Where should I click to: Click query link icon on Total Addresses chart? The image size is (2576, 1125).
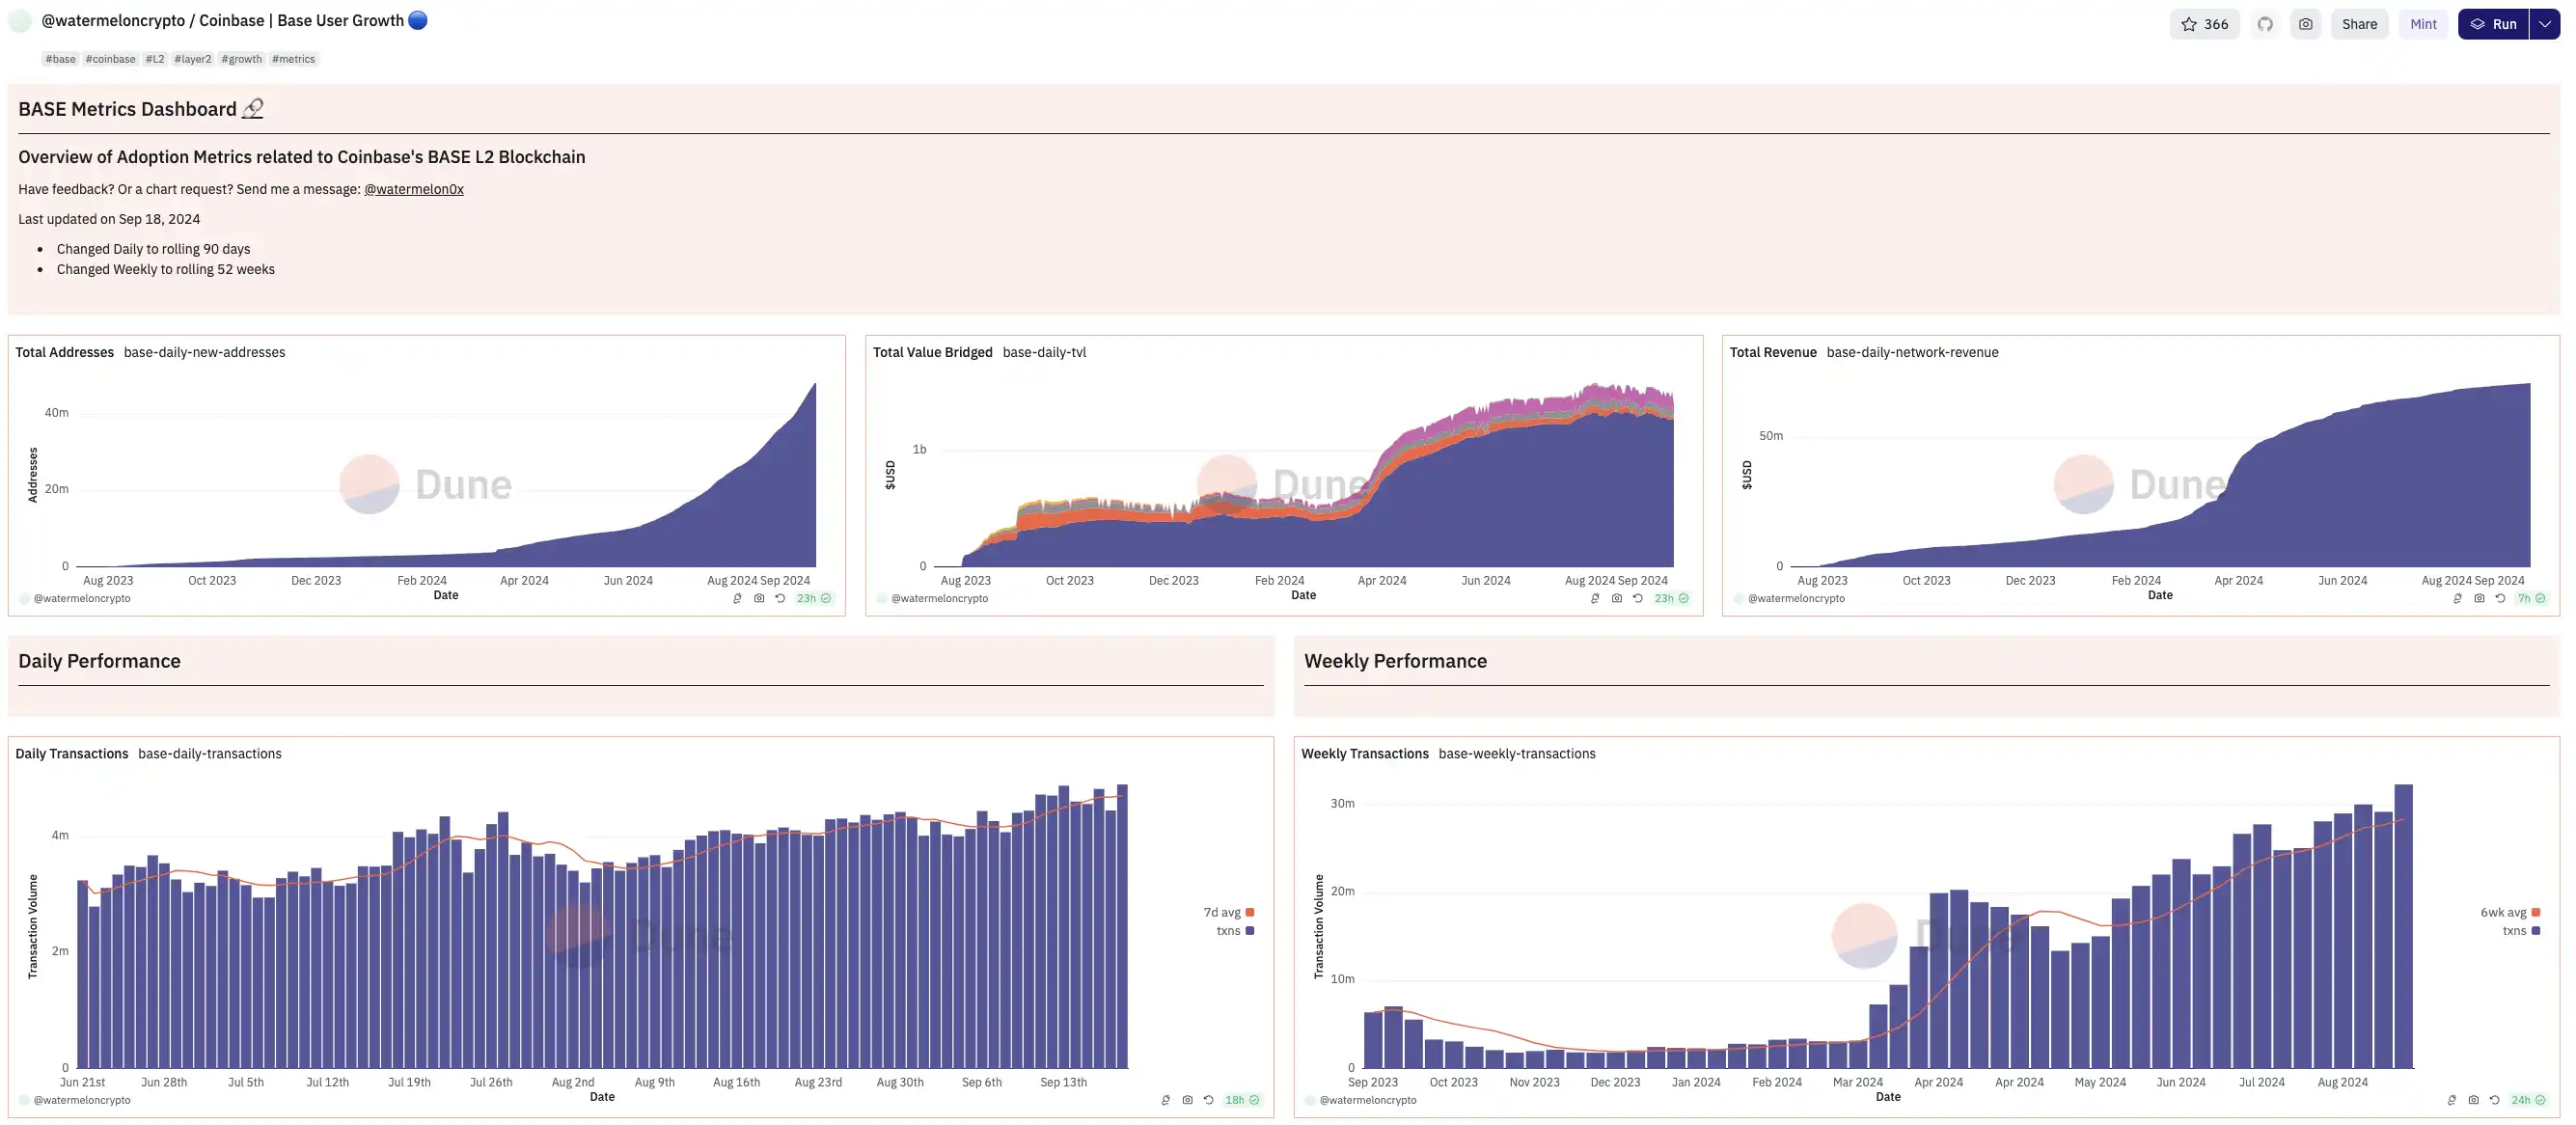click(737, 598)
